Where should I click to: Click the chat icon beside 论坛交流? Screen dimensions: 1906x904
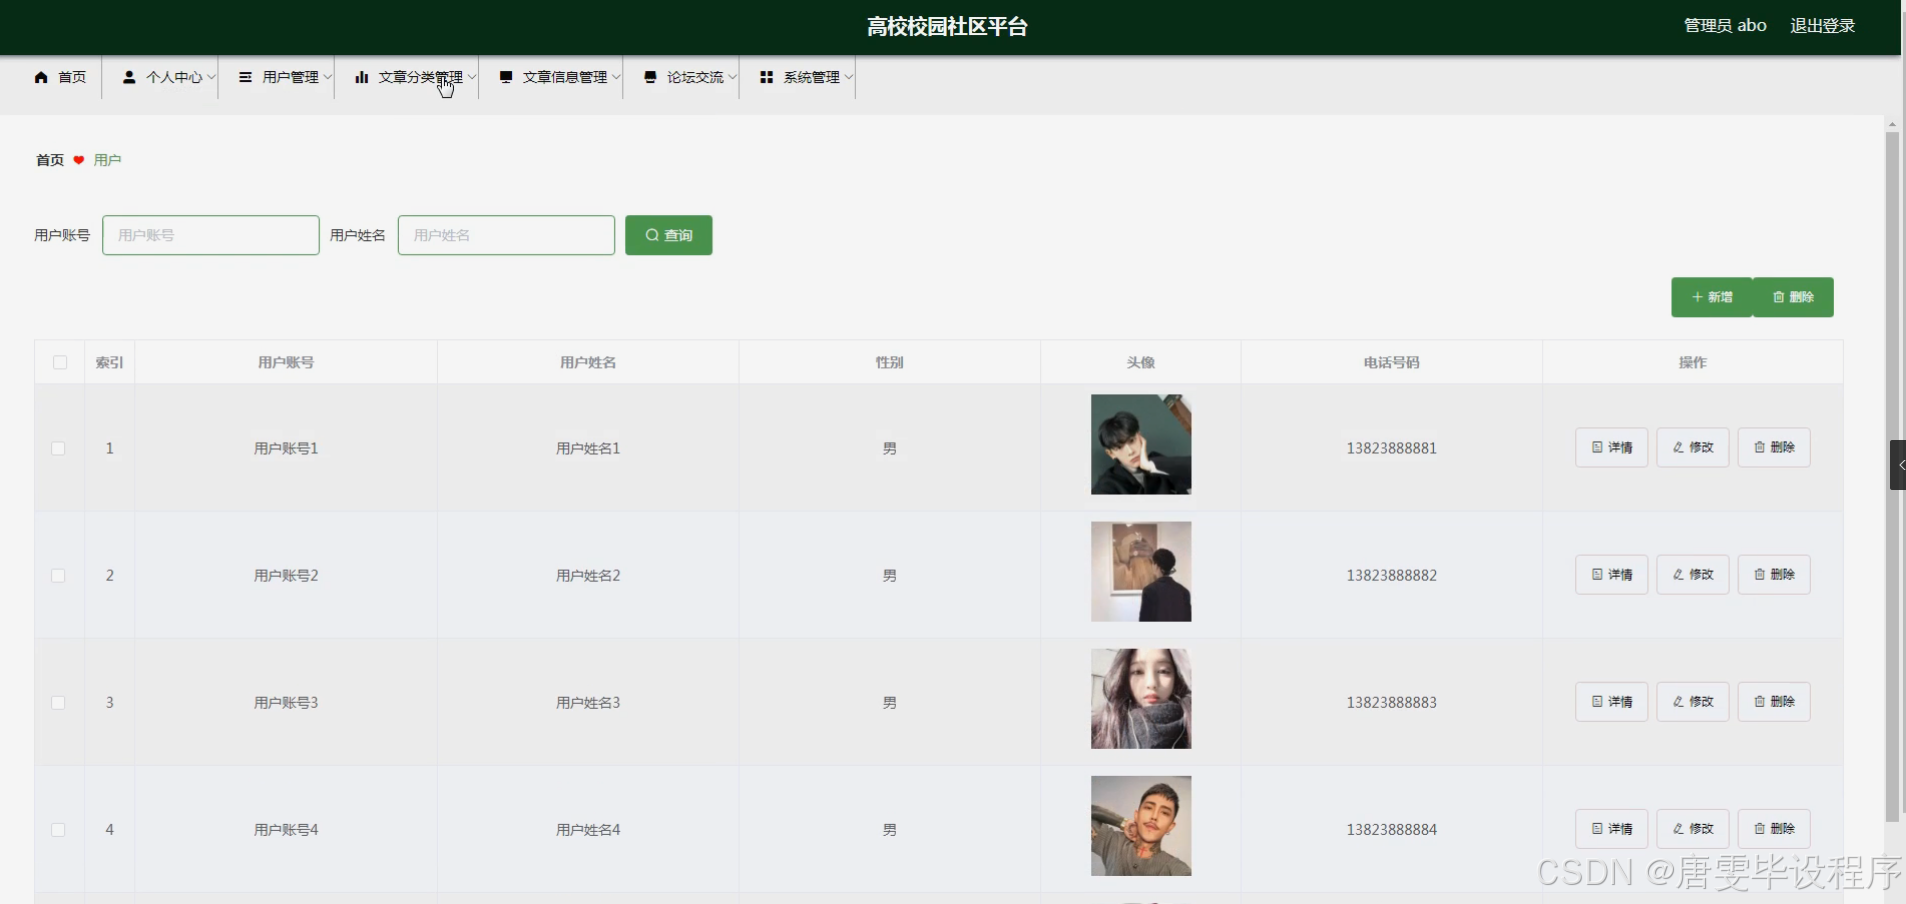tap(650, 77)
